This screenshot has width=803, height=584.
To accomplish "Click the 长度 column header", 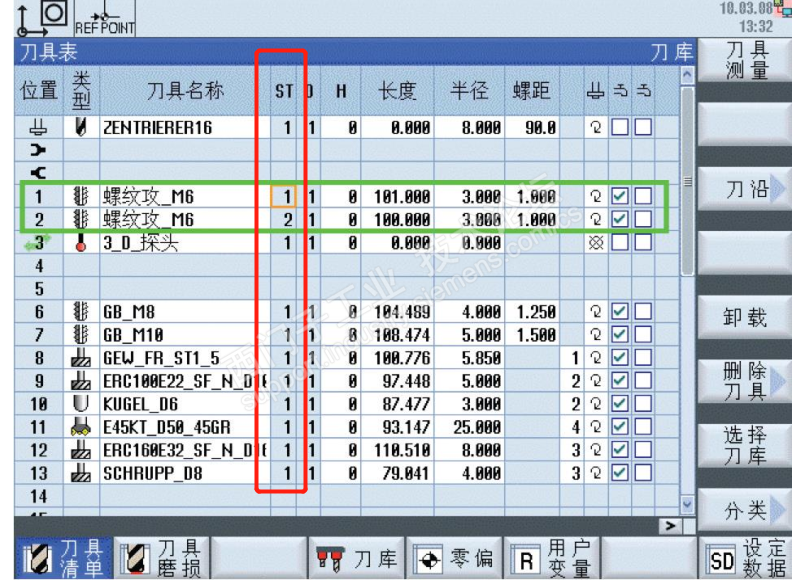I will coord(397,91).
